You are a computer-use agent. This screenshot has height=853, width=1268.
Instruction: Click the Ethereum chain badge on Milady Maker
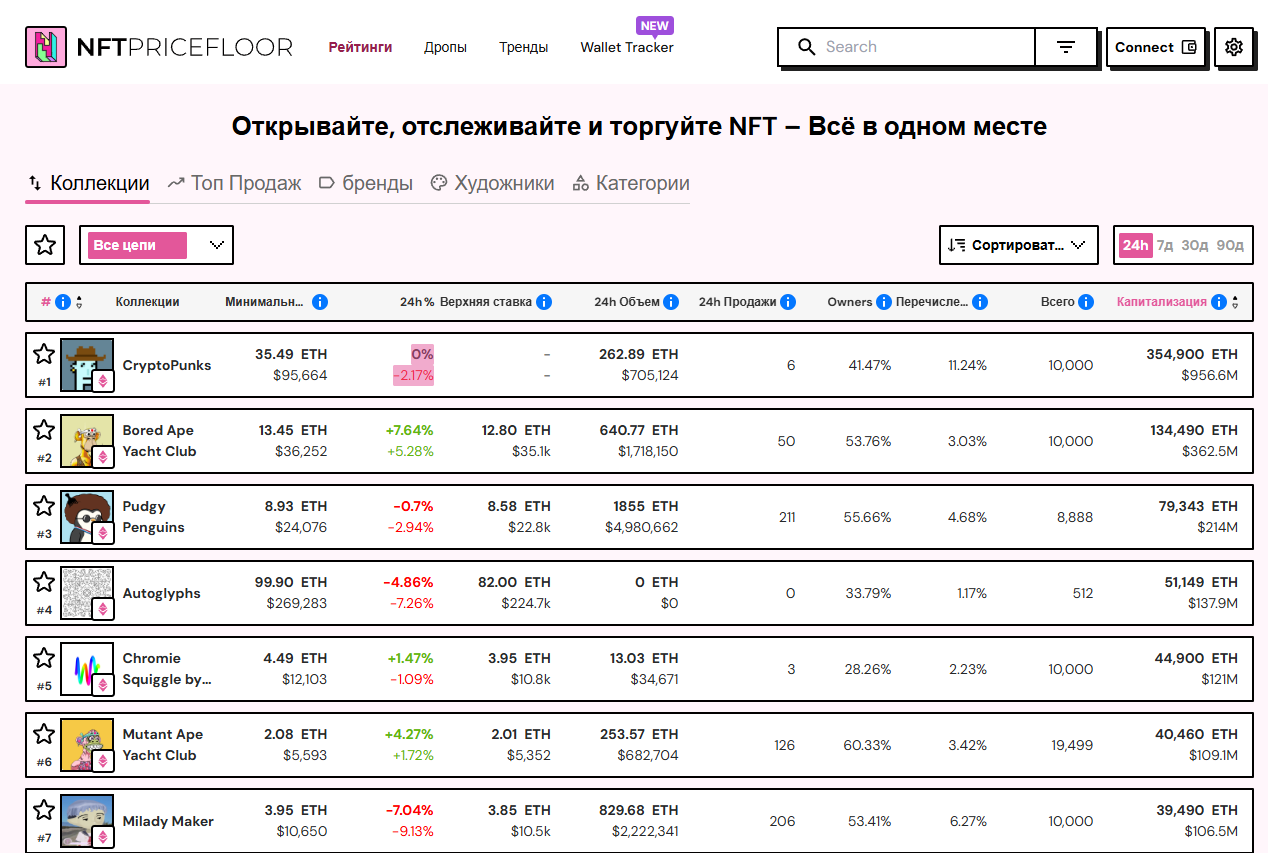pos(102,837)
